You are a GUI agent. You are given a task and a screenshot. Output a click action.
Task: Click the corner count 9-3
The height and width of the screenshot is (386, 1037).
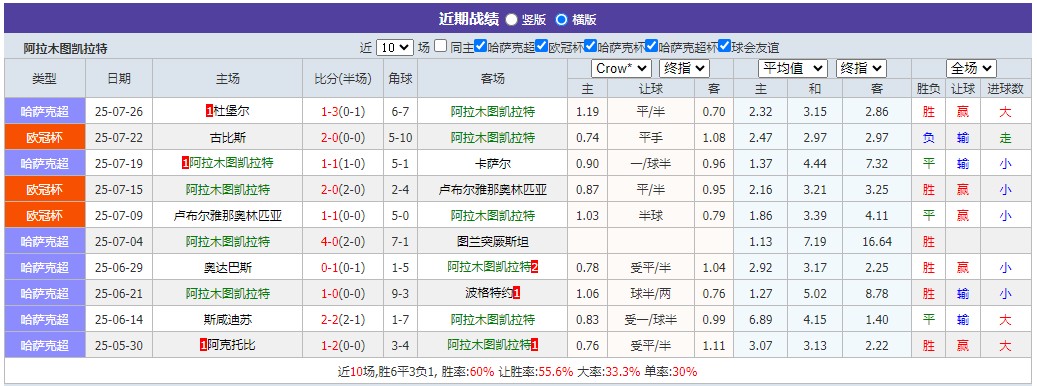pyautogui.click(x=401, y=293)
